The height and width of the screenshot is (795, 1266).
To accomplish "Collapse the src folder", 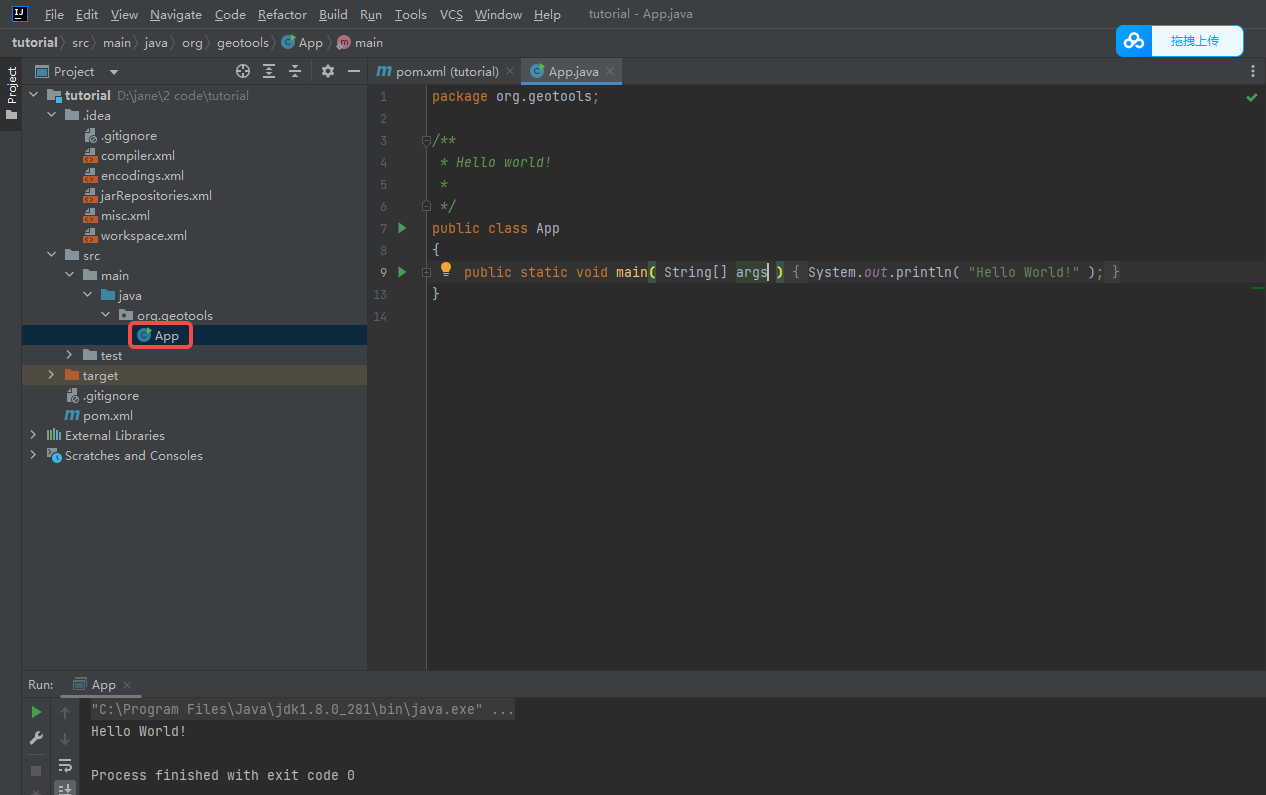I will [x=52, y=255].
